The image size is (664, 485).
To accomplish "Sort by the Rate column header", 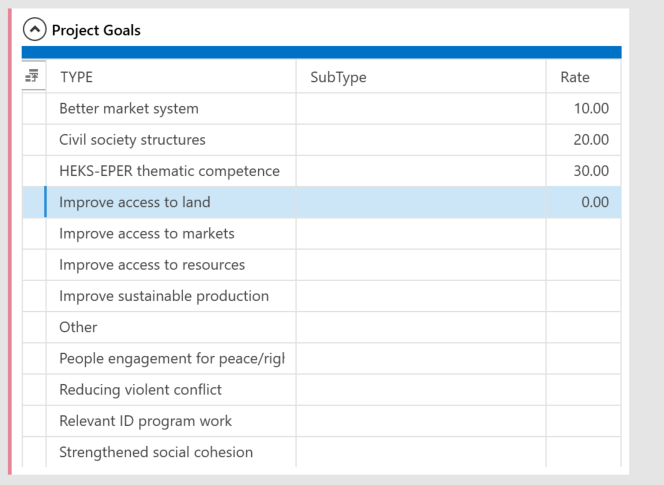I will [x=582, y=77].
